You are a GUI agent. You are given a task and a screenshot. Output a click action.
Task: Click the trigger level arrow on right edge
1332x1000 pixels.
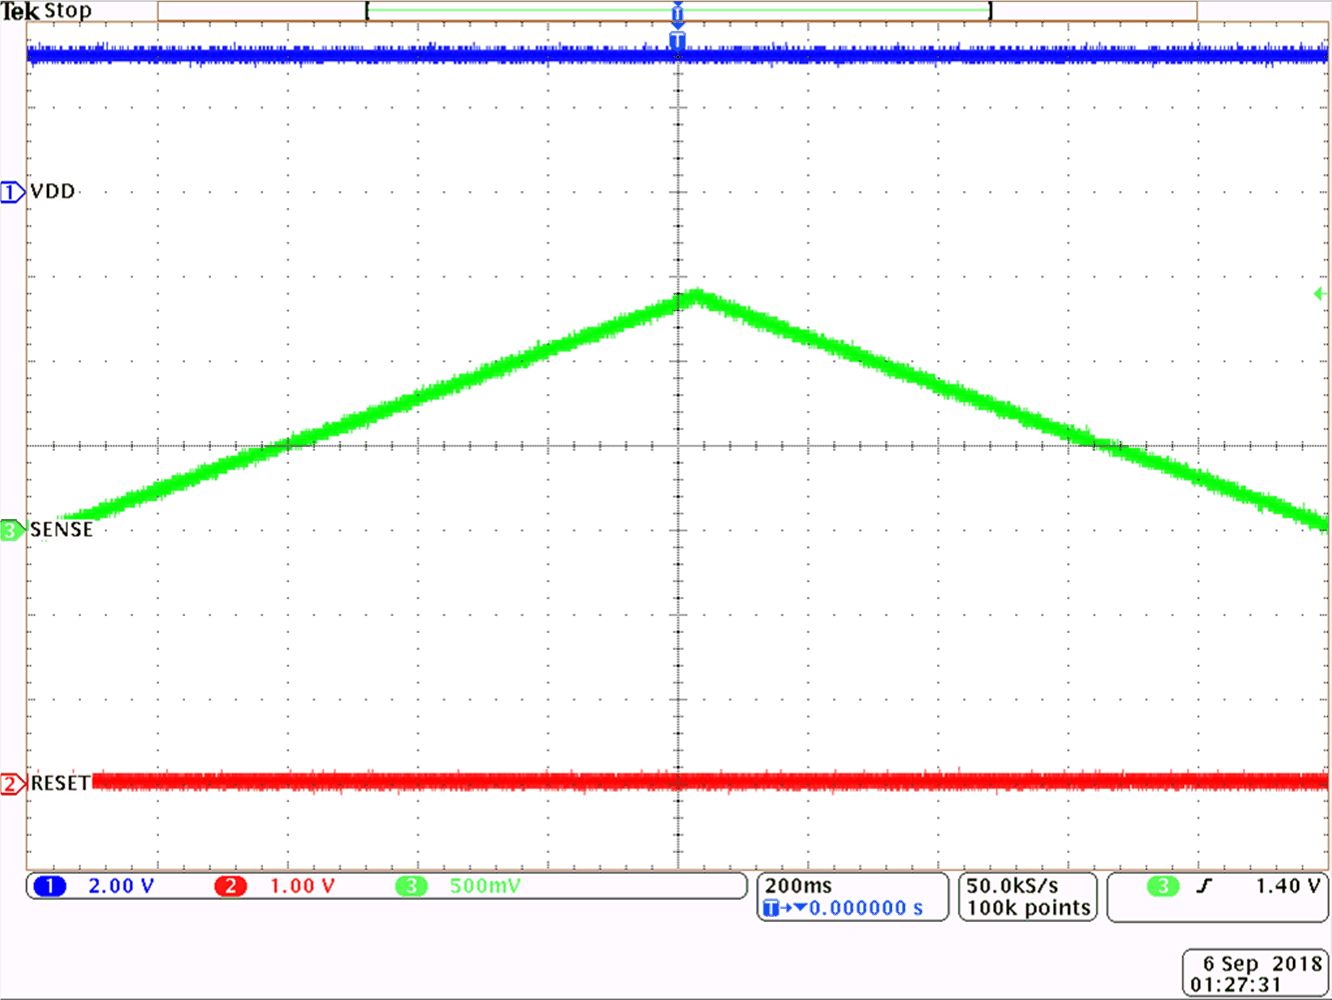(x=1320, y=293)
